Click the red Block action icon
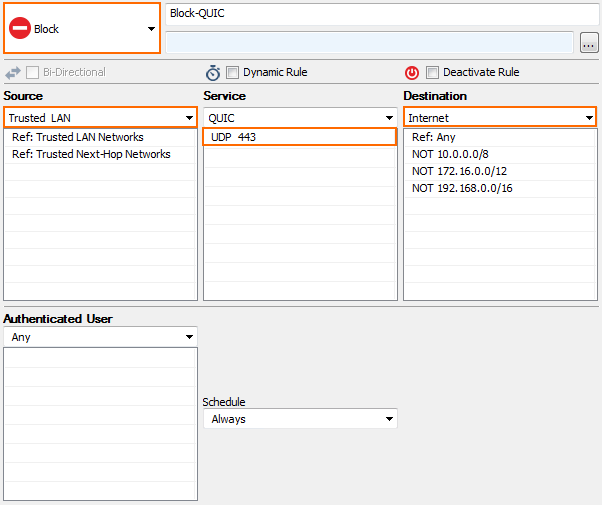Image resolution: width=602 pixels, height=505 pixels. tap(20, 28)
